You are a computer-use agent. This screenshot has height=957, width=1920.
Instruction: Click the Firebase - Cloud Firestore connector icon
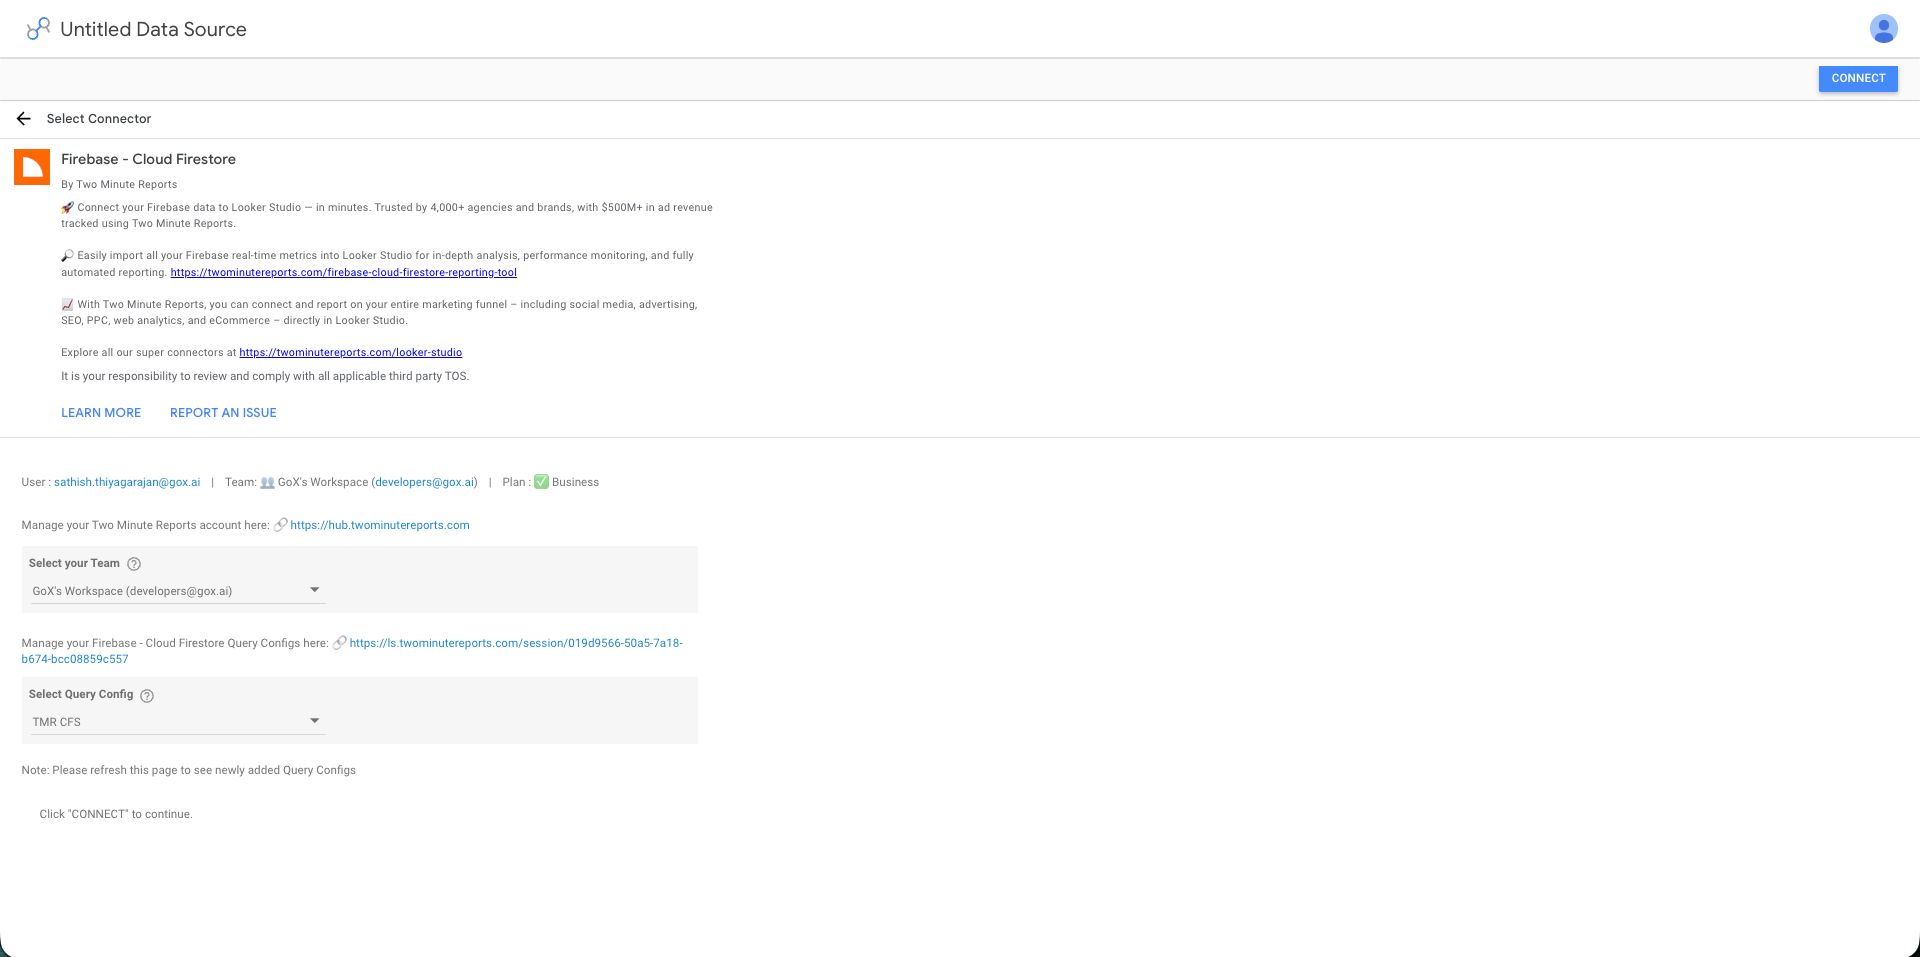(x=32, y=166)
